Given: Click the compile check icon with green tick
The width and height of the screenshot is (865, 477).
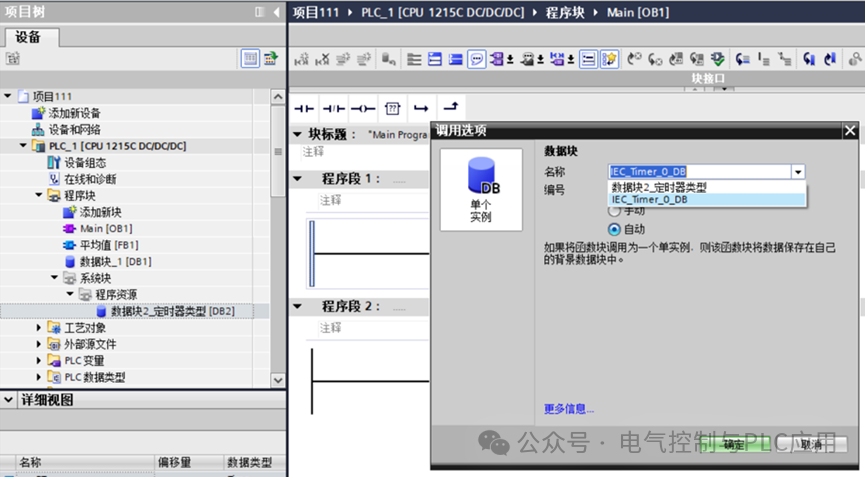Looking at the screenshot, I should 718,59.
